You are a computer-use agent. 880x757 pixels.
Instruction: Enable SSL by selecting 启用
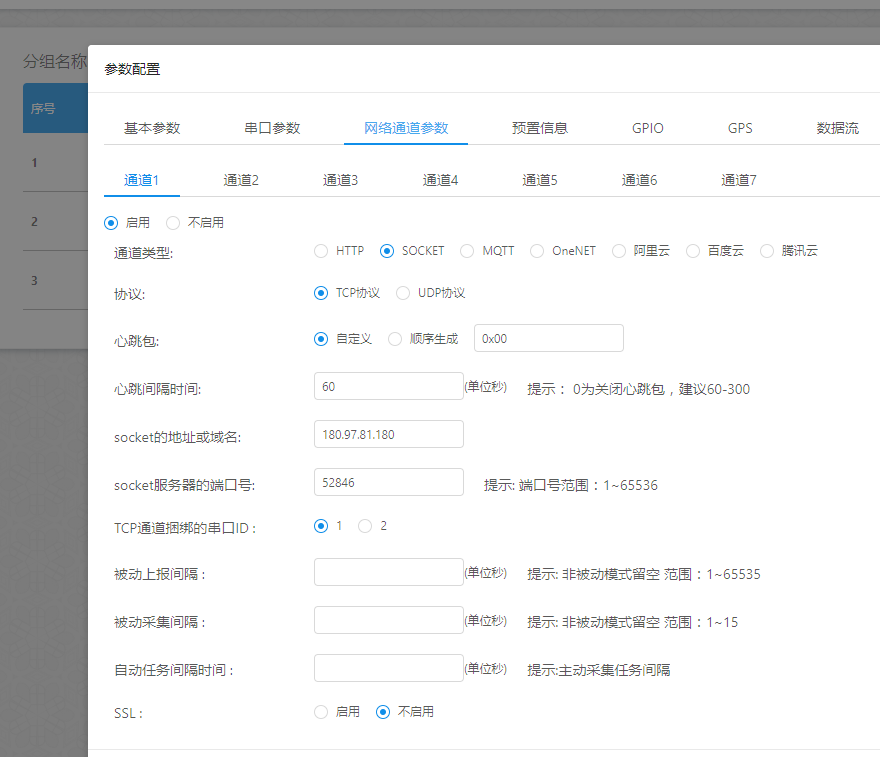tap(320, 712)
